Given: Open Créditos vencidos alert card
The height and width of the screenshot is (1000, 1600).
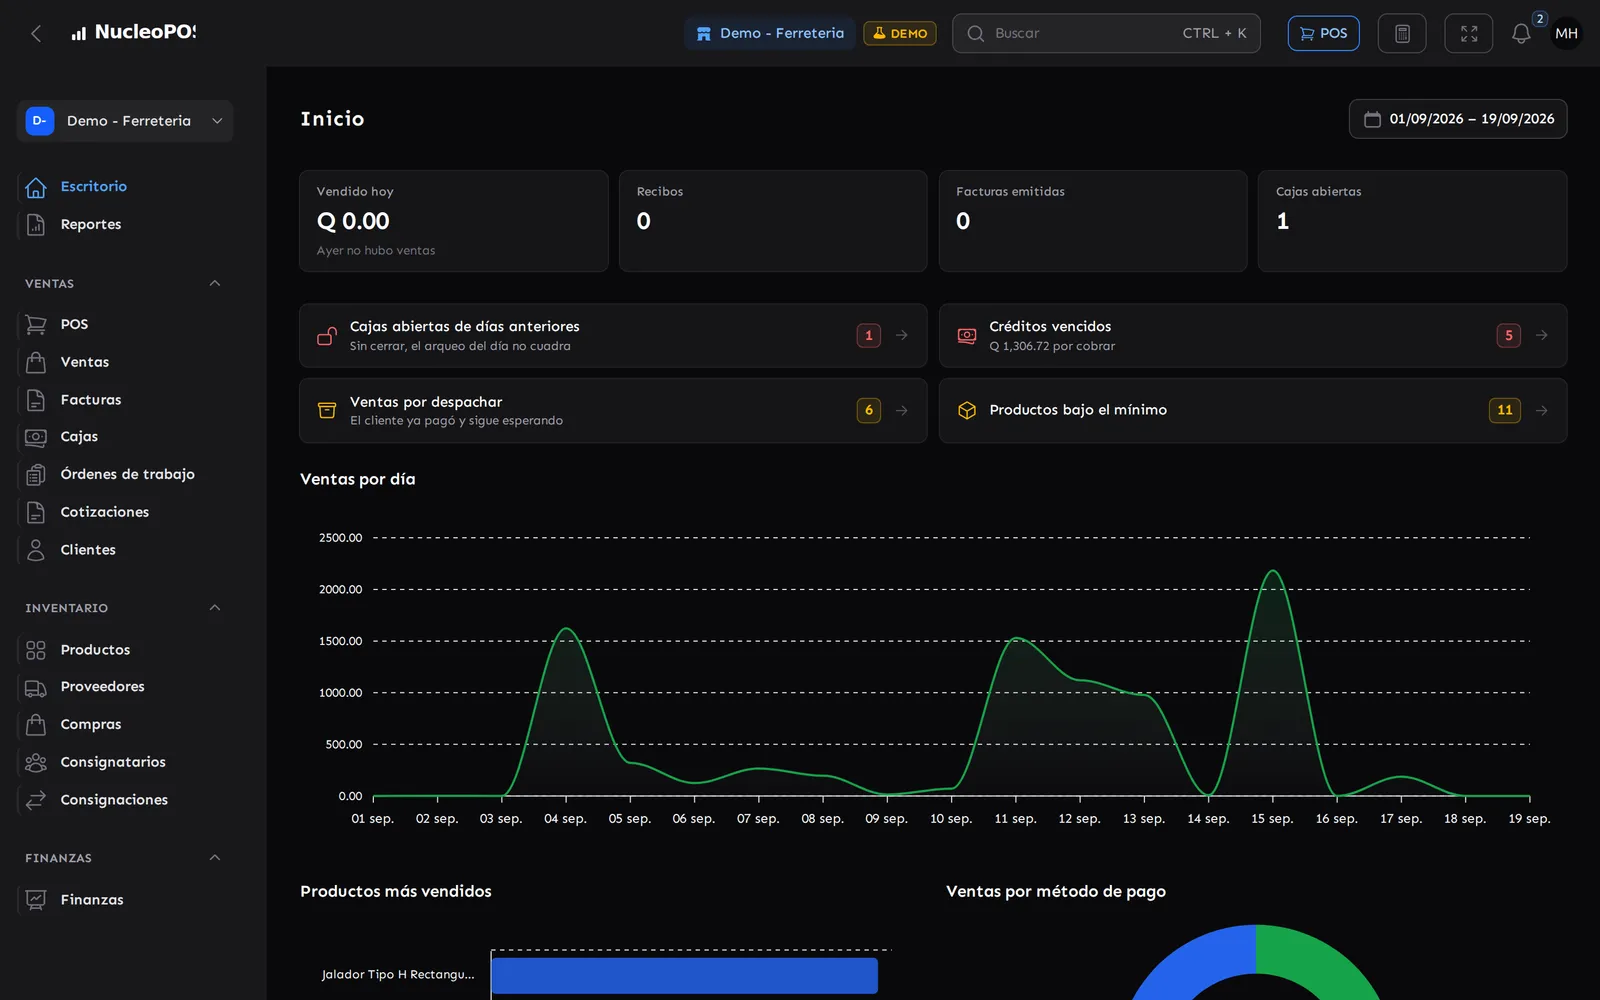Looking at the screenshot, I should (1253, 336).
